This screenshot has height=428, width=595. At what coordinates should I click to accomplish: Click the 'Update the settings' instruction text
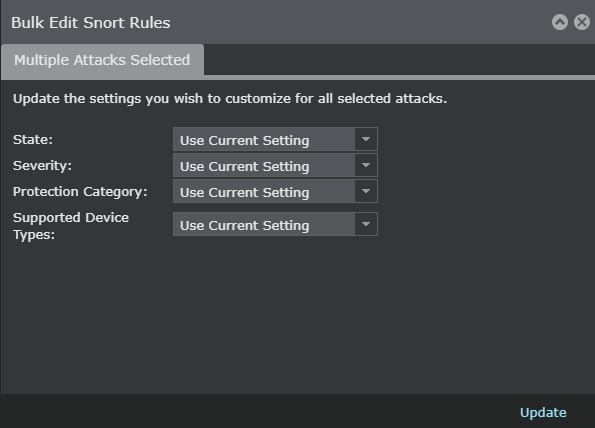point(230,99)
